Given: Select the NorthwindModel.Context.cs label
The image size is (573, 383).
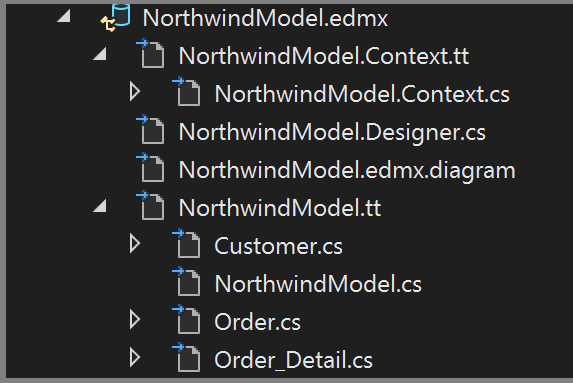Looking at the screenshot, I should coord(362,94).
